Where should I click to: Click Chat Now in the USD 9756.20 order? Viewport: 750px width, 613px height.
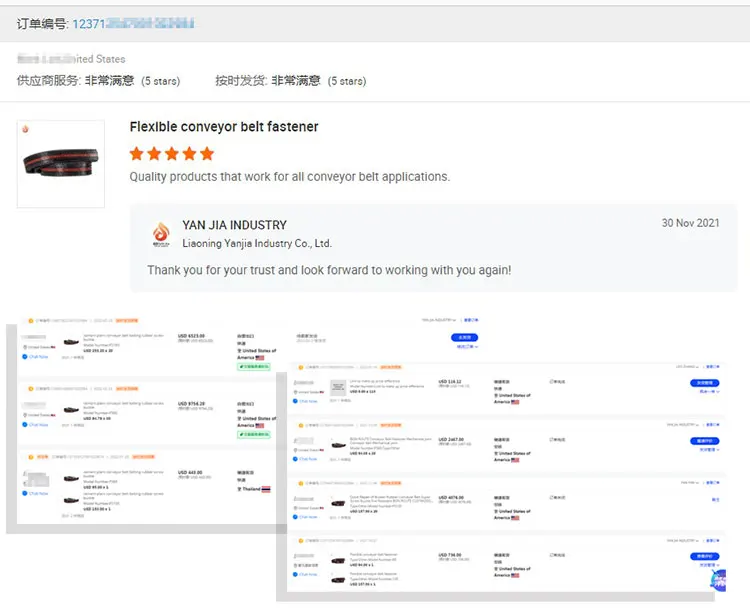tap(38, 424)
